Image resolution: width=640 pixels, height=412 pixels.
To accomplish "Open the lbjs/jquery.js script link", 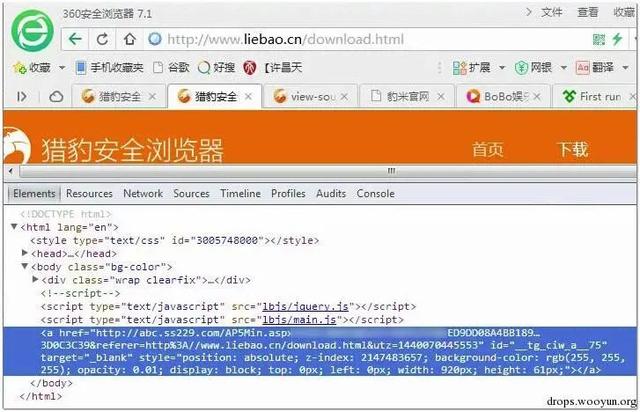I will point(305,307).
